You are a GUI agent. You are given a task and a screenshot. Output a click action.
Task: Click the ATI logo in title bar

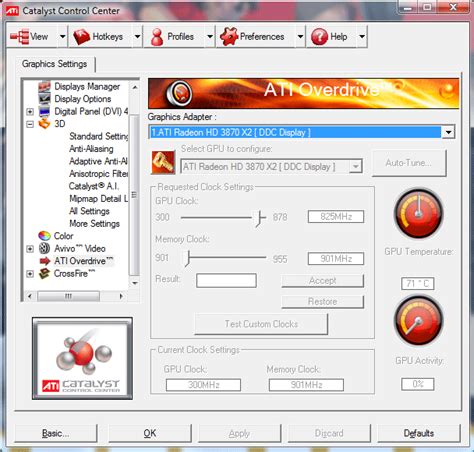coord(12,11)
